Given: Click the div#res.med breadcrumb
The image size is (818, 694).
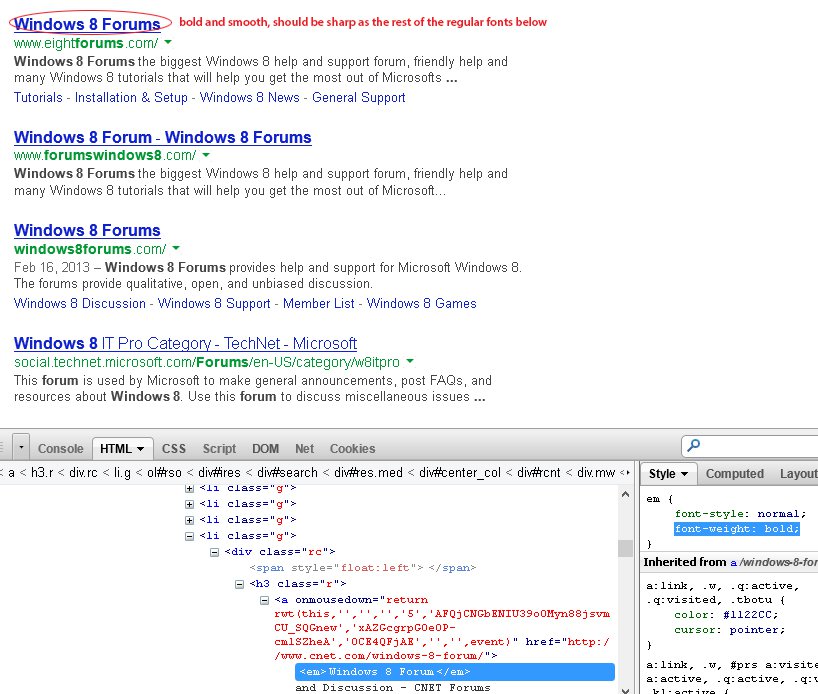Looking at the screenshot, I should point(368,473).
